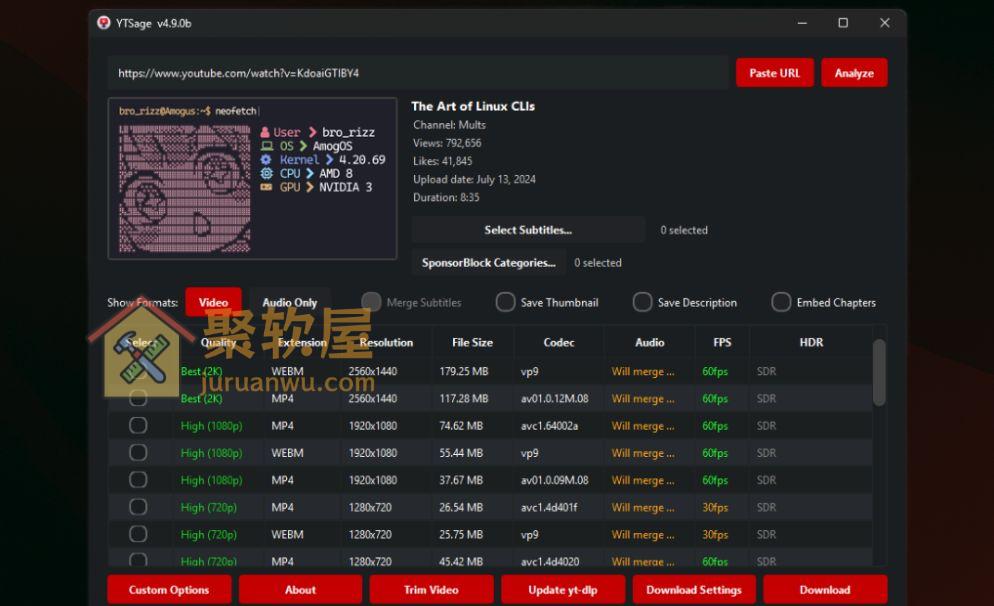Click the Upload date: July 13, 2024 text
Image resolution: width=994 pixels, height=606 pixels.
(x=474, y=179)
